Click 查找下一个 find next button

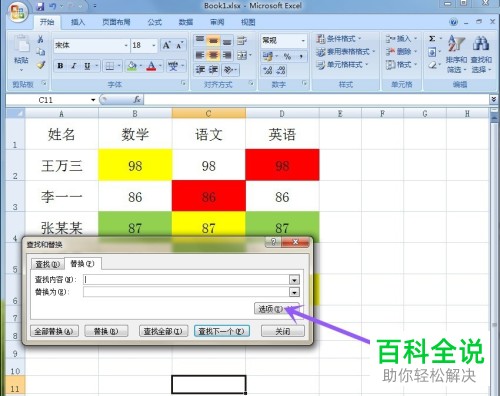(222, 331)
